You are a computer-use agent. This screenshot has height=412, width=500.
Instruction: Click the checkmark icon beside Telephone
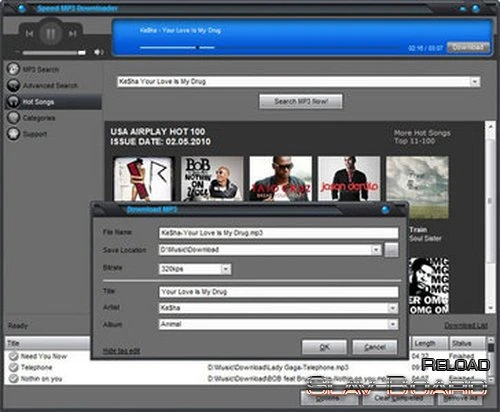(x=13, y=367)
